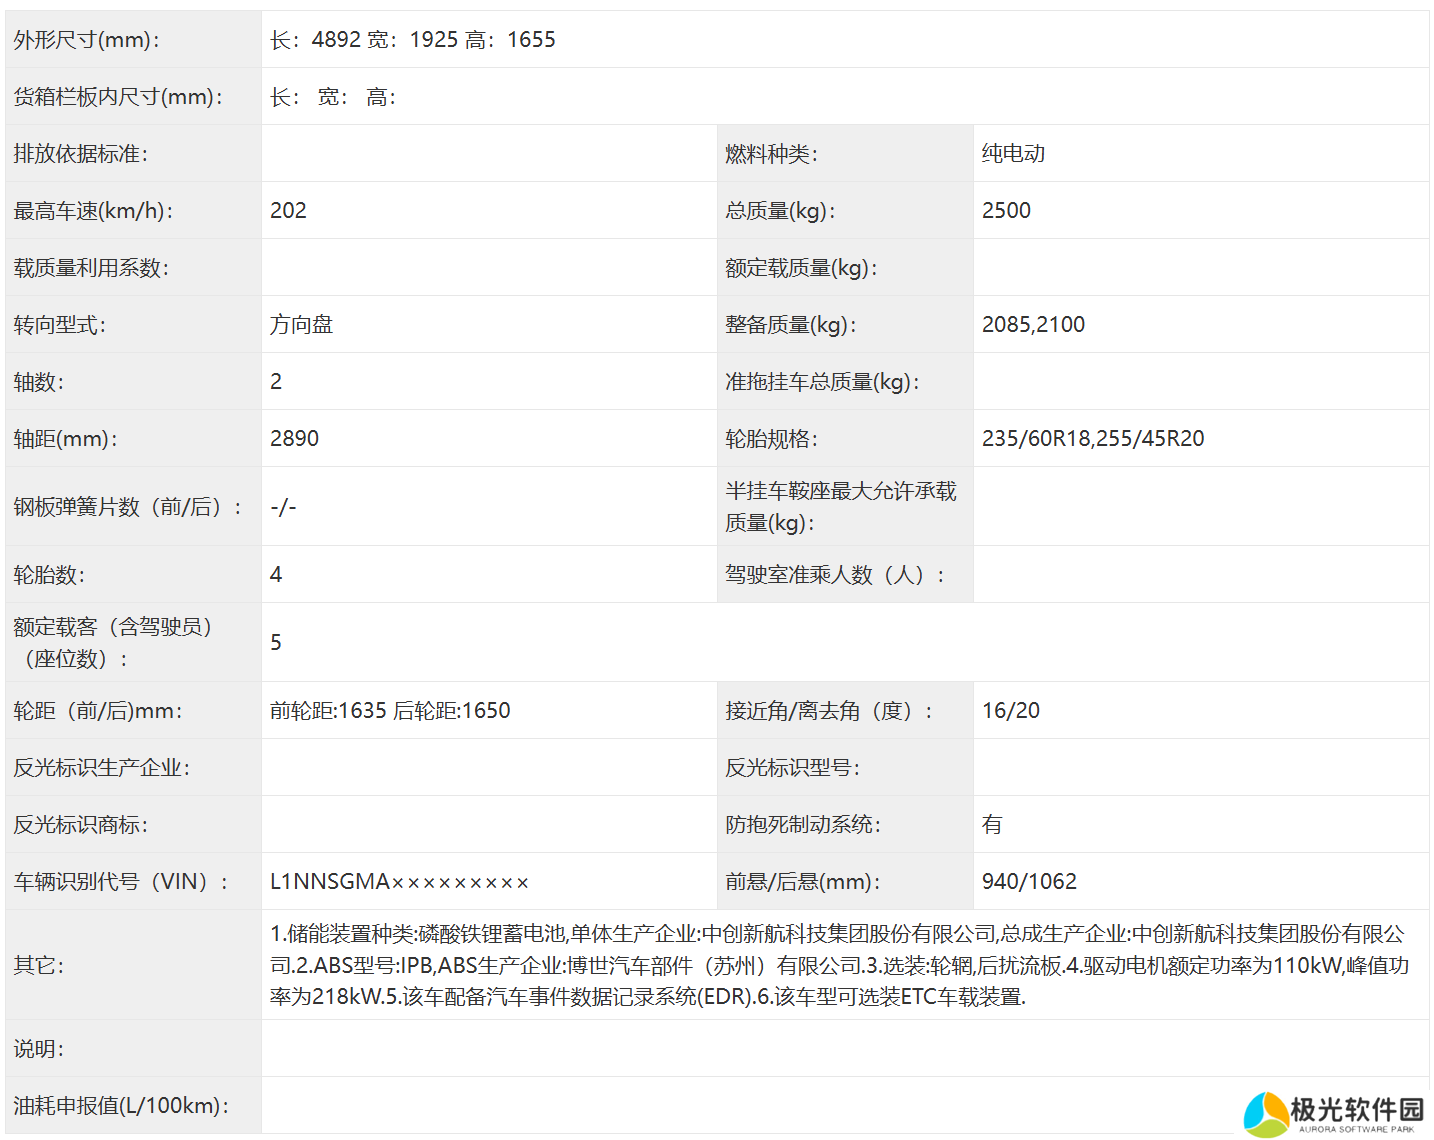The image size is (1434, 1140).
Task: Select the front and rear track values
Action: tap(390, 711)
